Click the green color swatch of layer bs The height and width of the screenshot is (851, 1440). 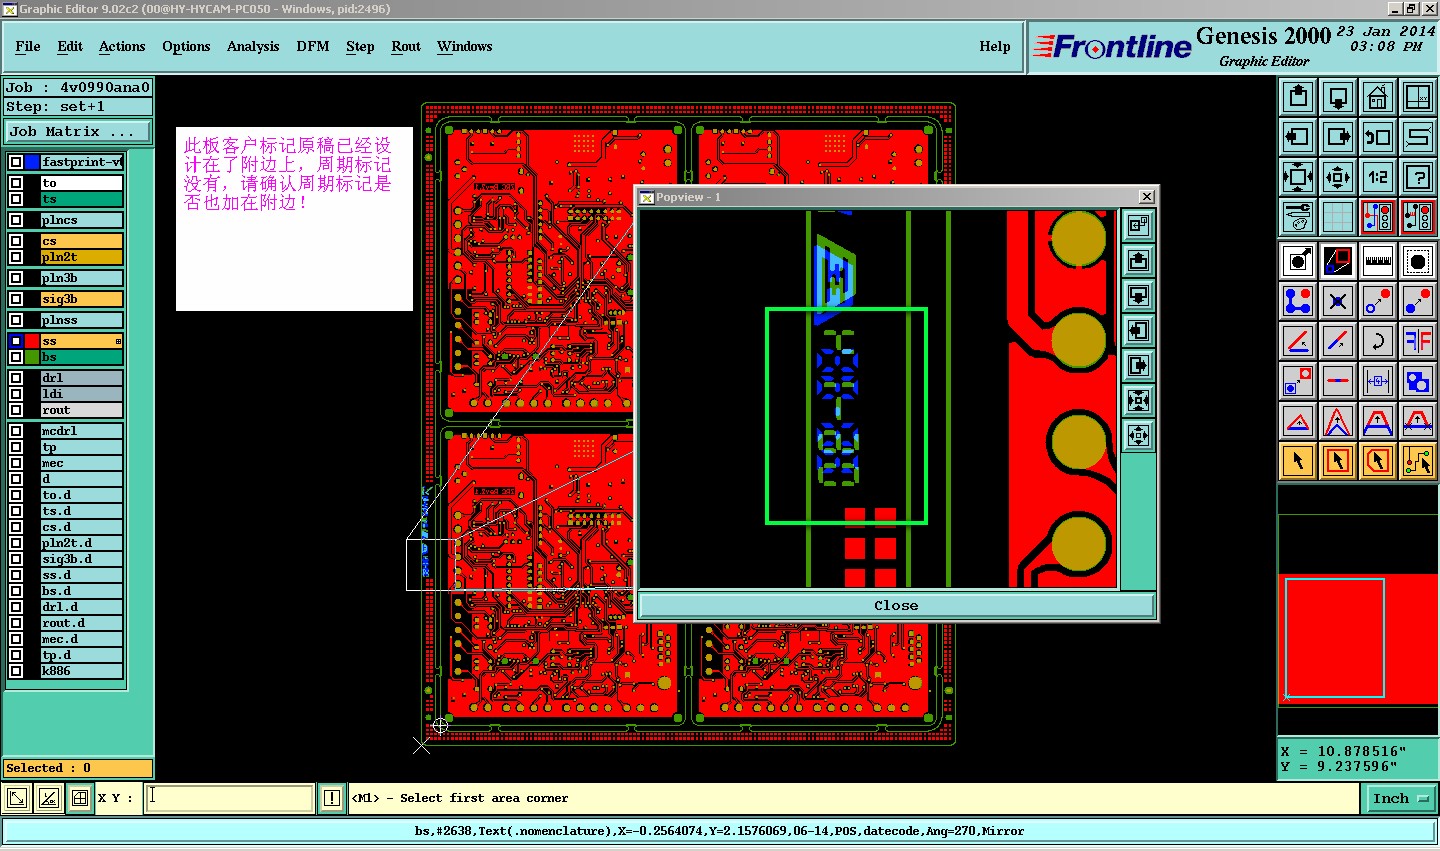tap(32, 357)
